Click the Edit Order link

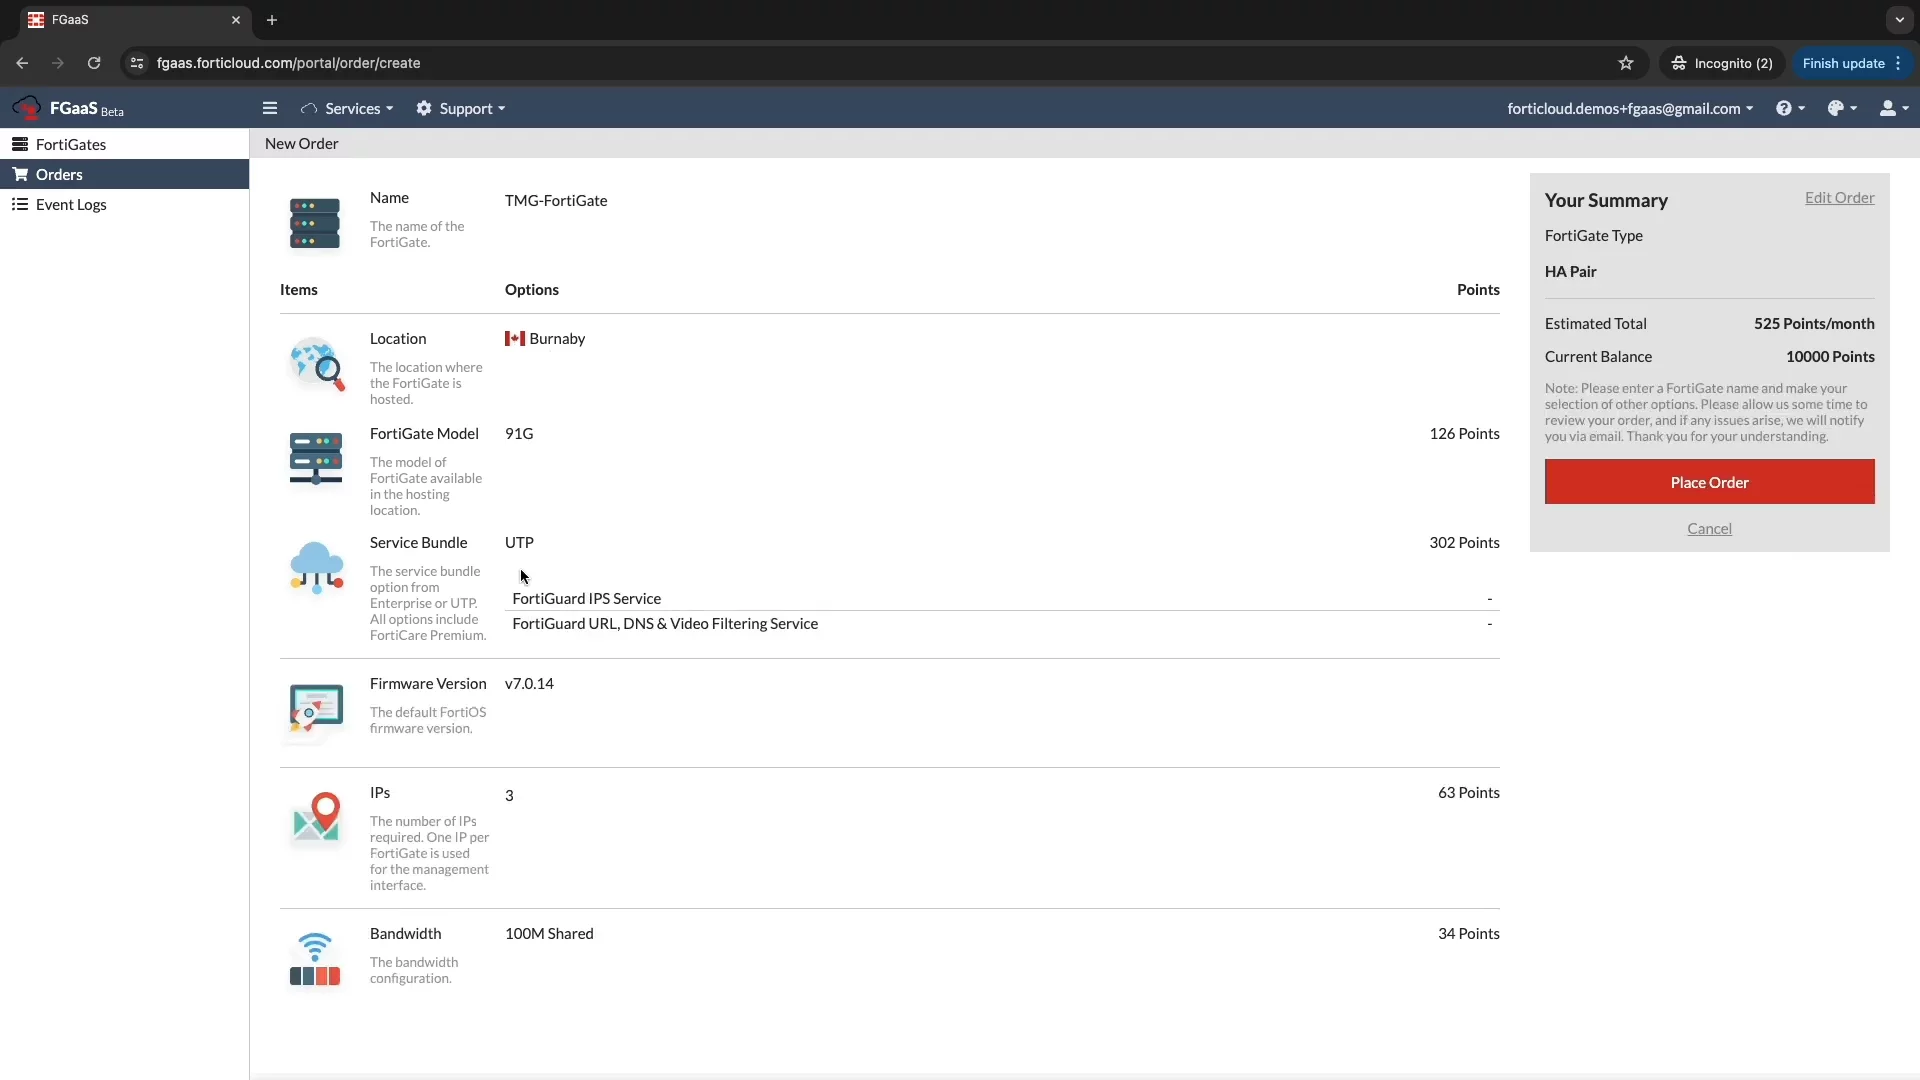click(x=1839, y=198)
